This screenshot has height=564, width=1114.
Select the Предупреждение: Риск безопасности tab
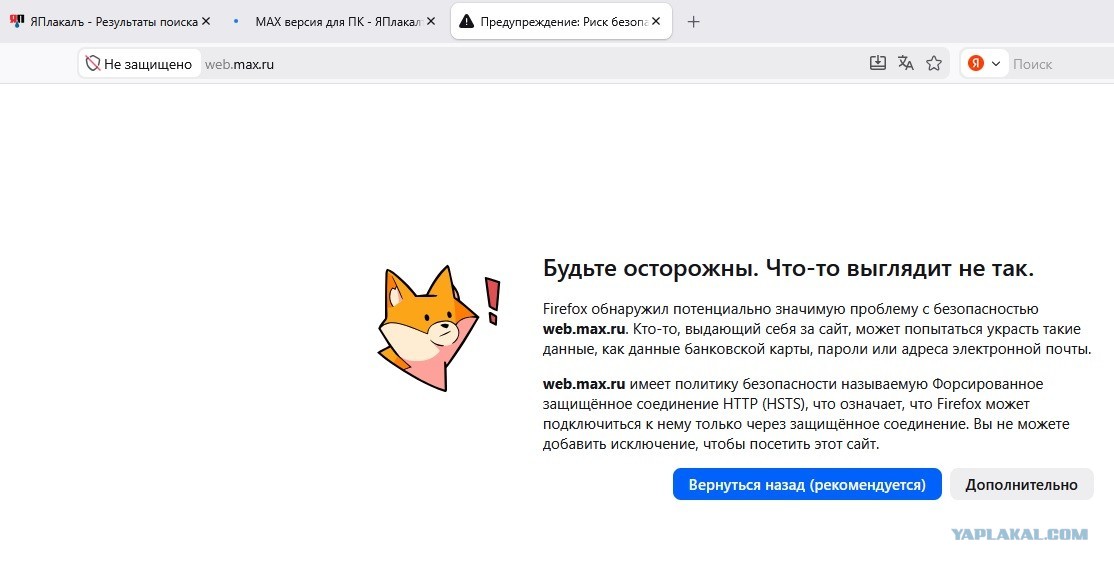click(x=563, y=21)
